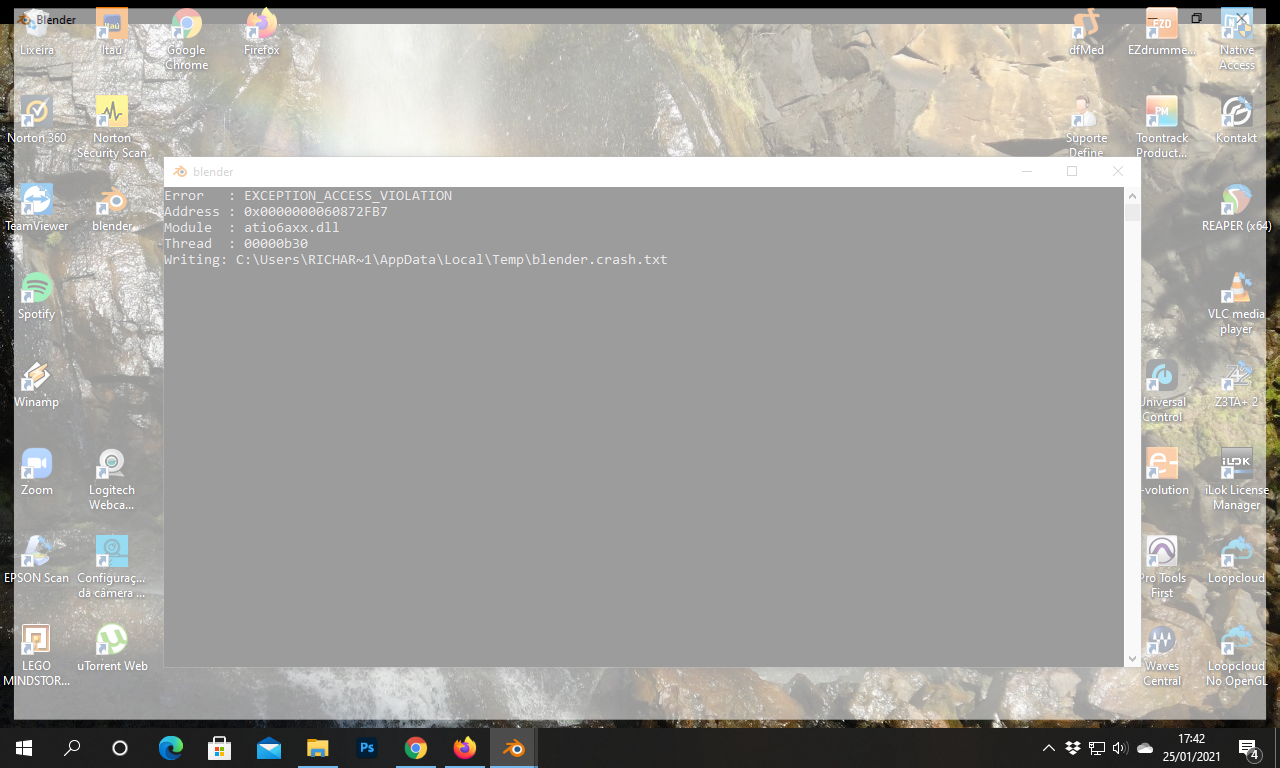Select the Firefox desktop shortcut
The image size is (1280, 768).
click(262, 32)
